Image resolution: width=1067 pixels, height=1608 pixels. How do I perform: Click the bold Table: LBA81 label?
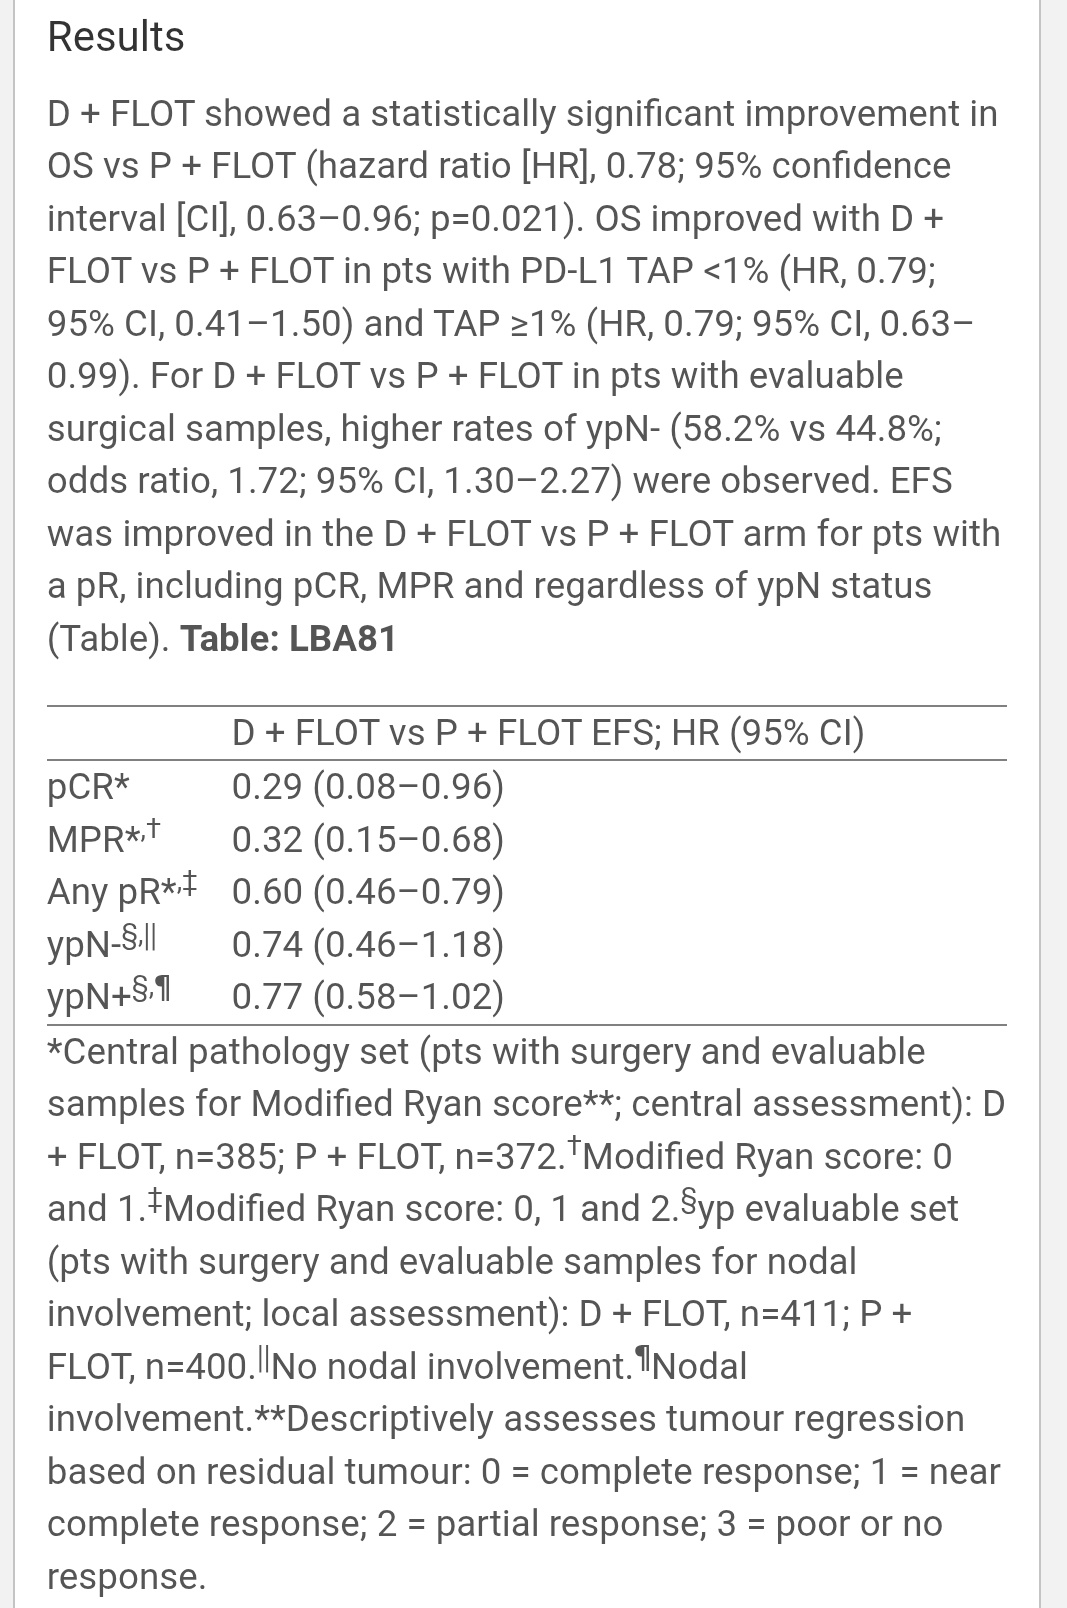[288, 638]
